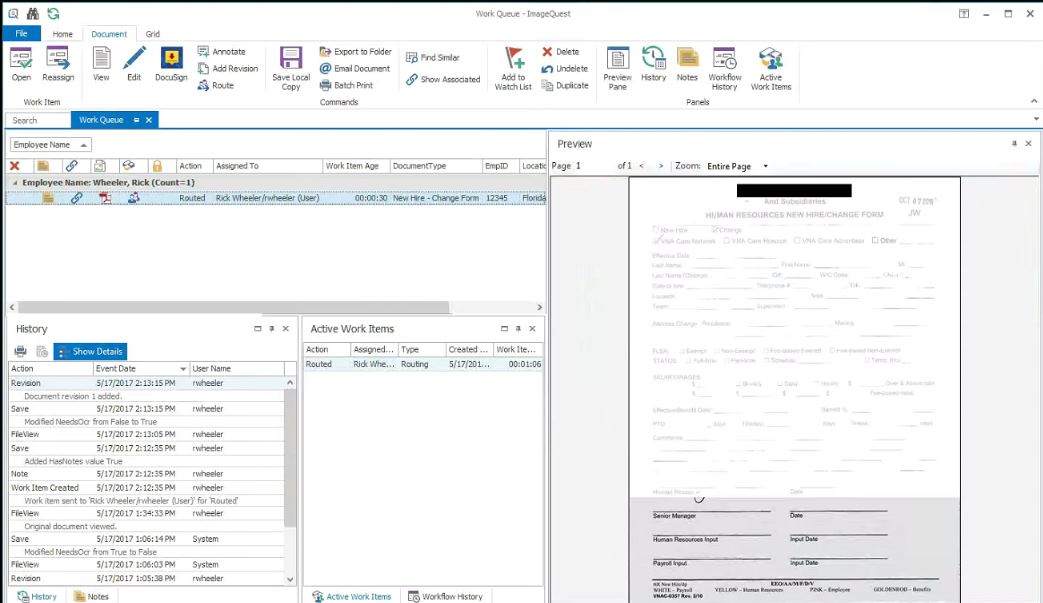Switch to the Search tab
The height and width of the screenshot is (603, 1043).
pos(38,120)
